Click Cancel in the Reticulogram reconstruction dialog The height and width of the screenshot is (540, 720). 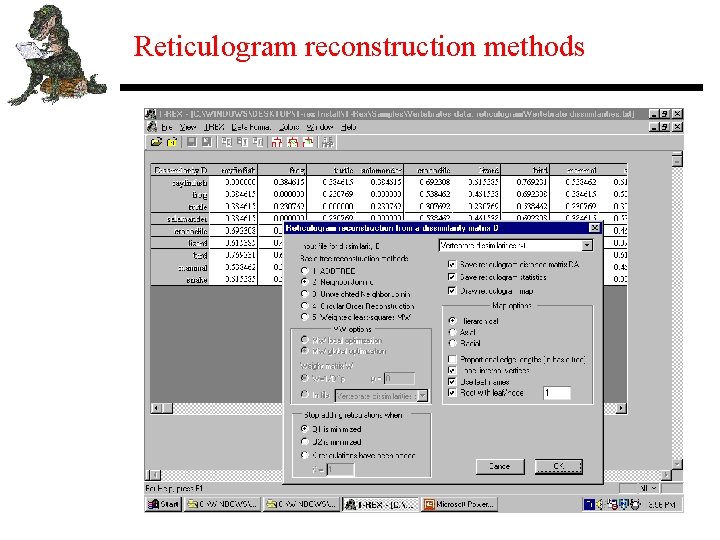pyautogui.click(x=500, y=467)
